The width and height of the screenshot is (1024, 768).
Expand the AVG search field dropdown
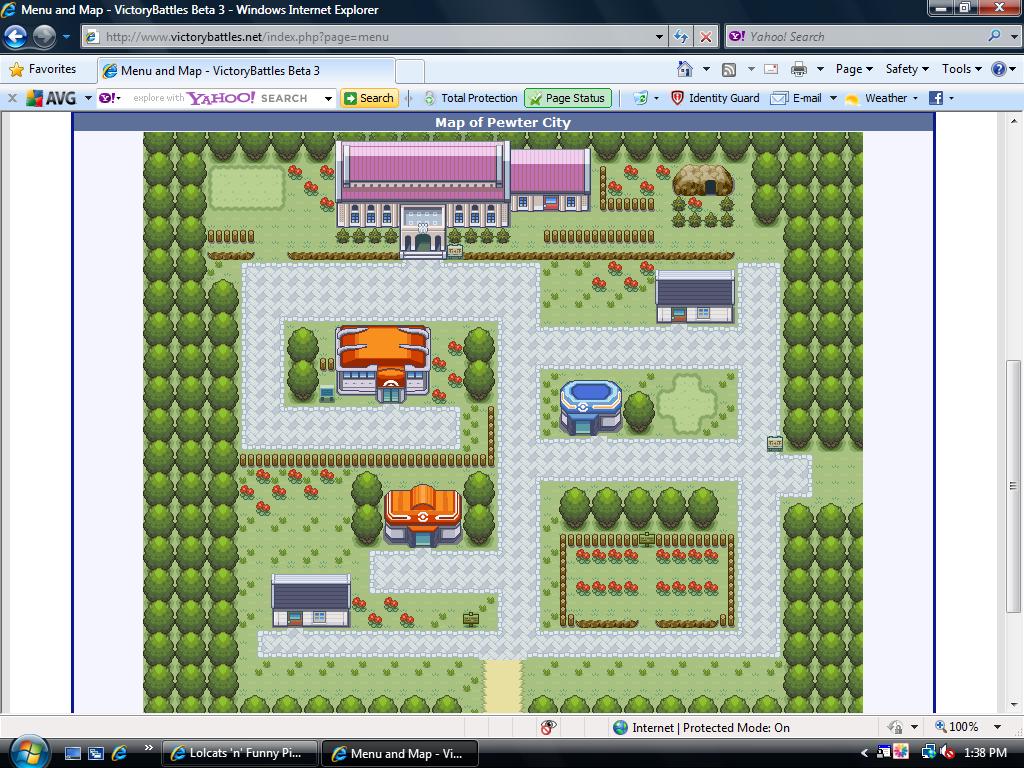[328, 98]
